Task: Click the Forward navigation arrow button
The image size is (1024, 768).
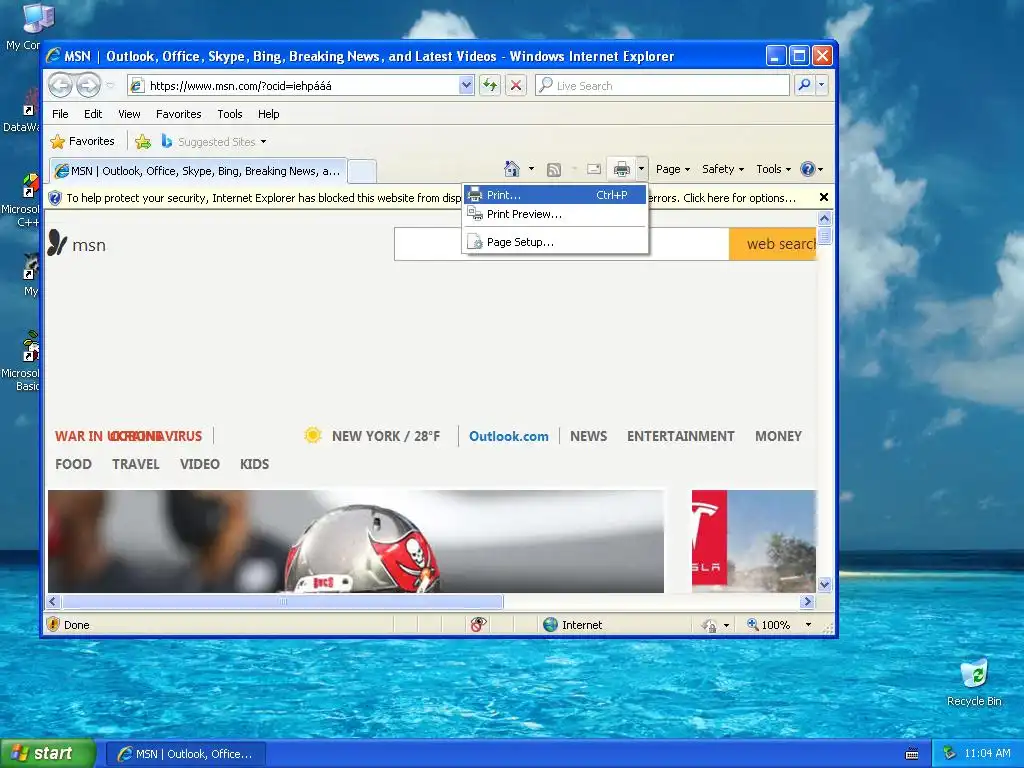Action: coord(88,85)
